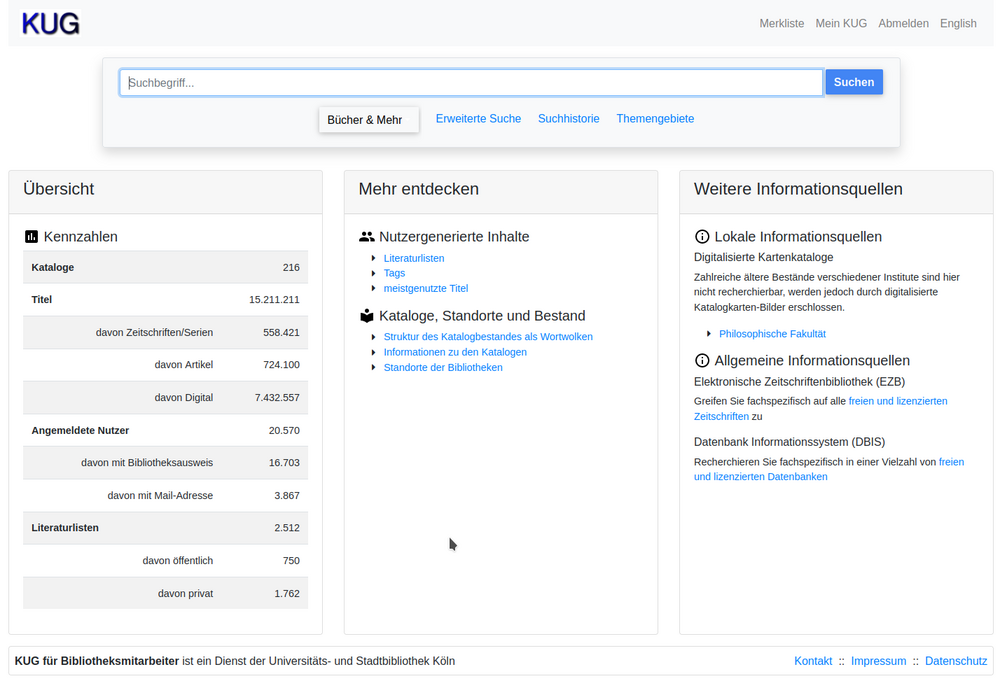
Task: Go to Themengebiete
Action: coord(655,119)
